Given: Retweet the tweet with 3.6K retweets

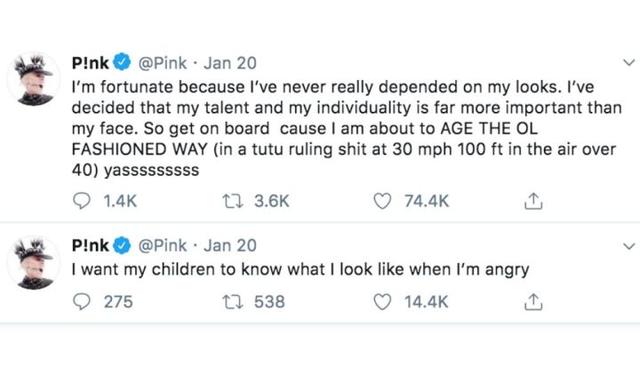Looking at the screenshot, I should tap(233, 201).
